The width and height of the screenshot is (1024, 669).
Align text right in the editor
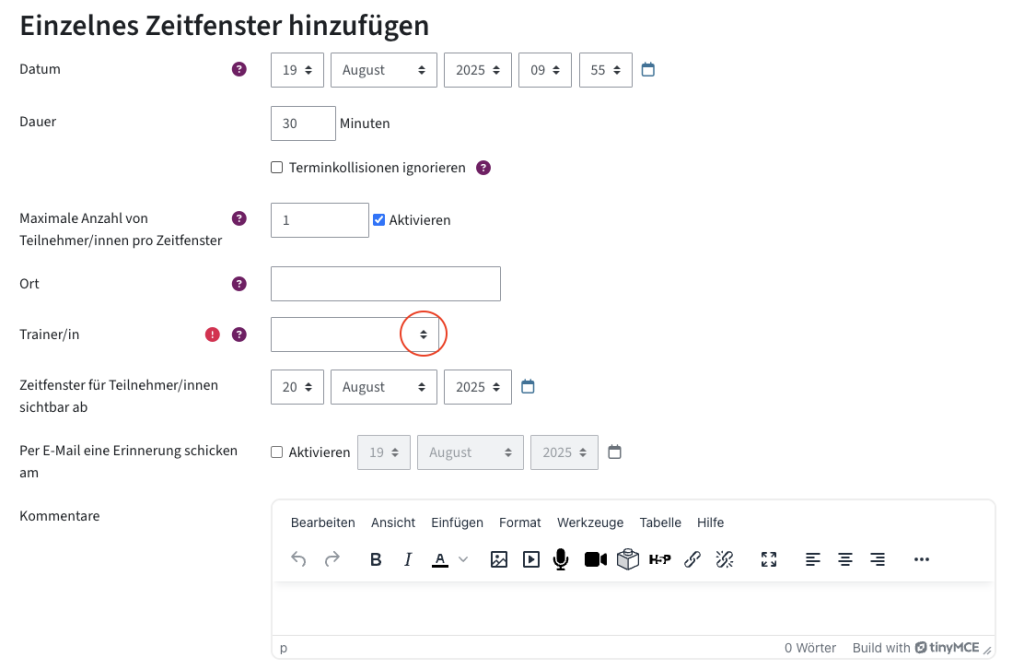878,559
